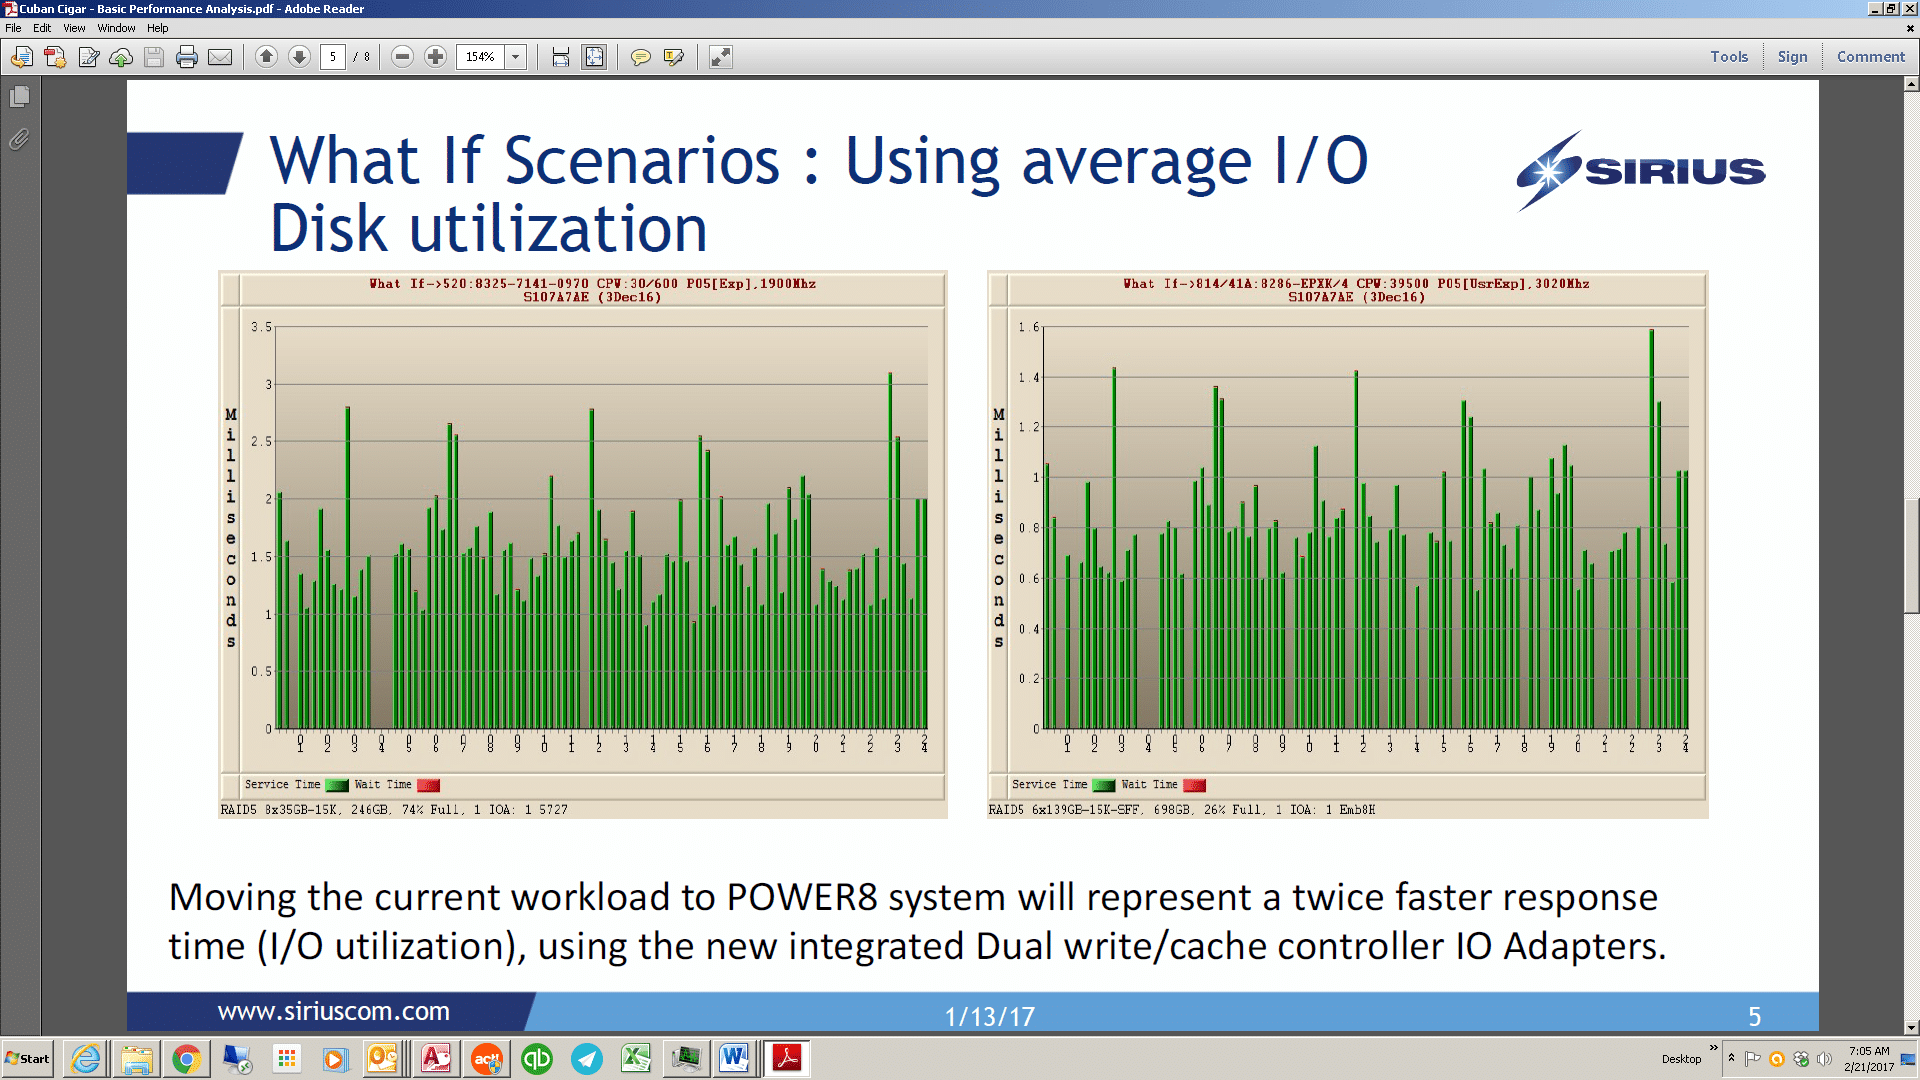Viewport: 1920px width, 1080px height.
Task: Open the Comment panel
Action: [x=1871, y=57]
